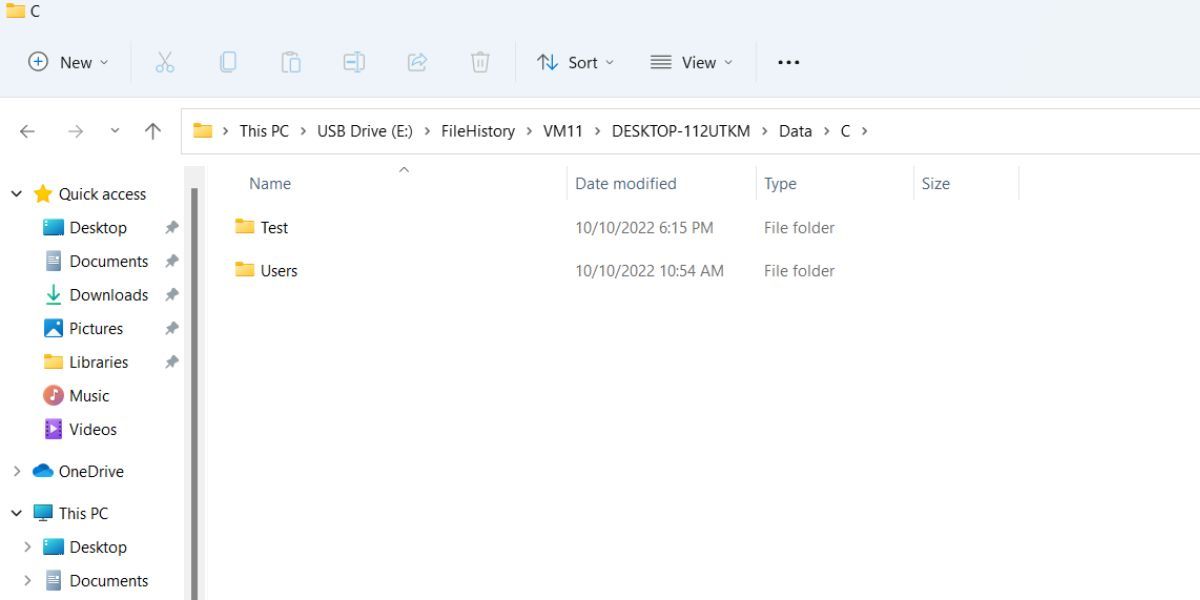The image size is (1200, 600).
Task: Click the Copy icon in toolbar
Action: (228, 62)
